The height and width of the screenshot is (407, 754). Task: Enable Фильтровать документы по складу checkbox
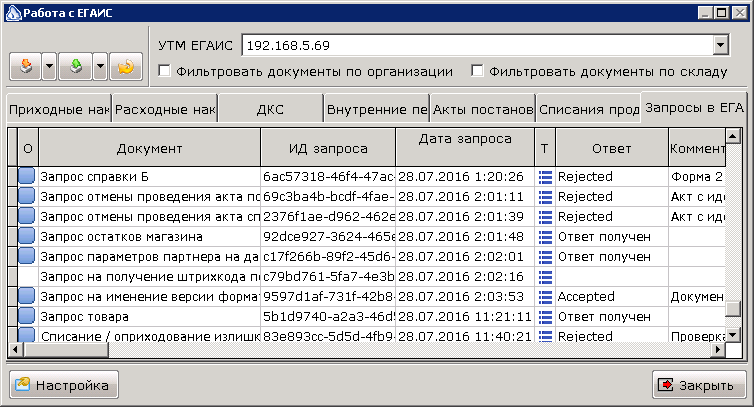(477, 71)
